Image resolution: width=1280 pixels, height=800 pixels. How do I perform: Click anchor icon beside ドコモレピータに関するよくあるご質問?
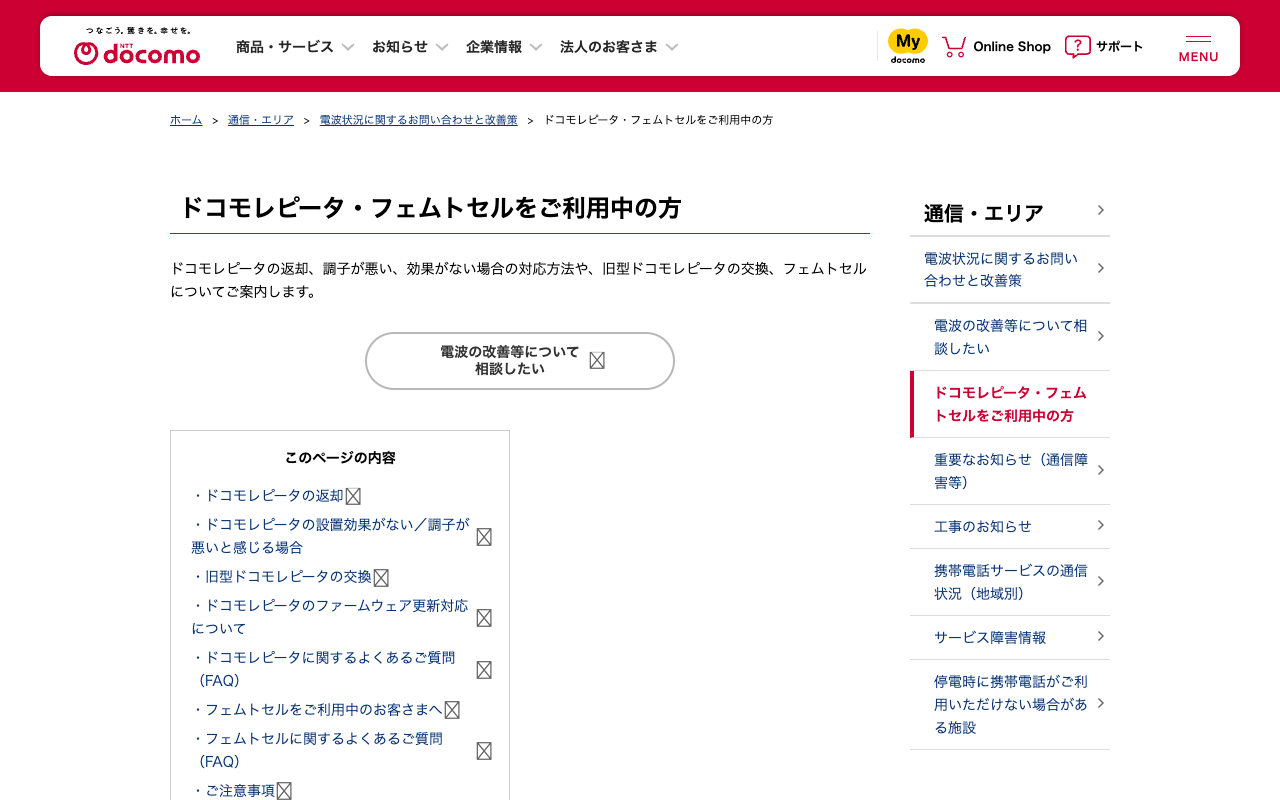(484, 670)
